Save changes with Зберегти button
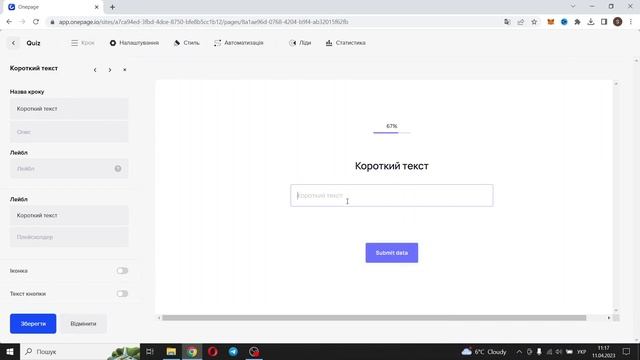This screenshot has width=640, height=360. (x=33, y=324)
